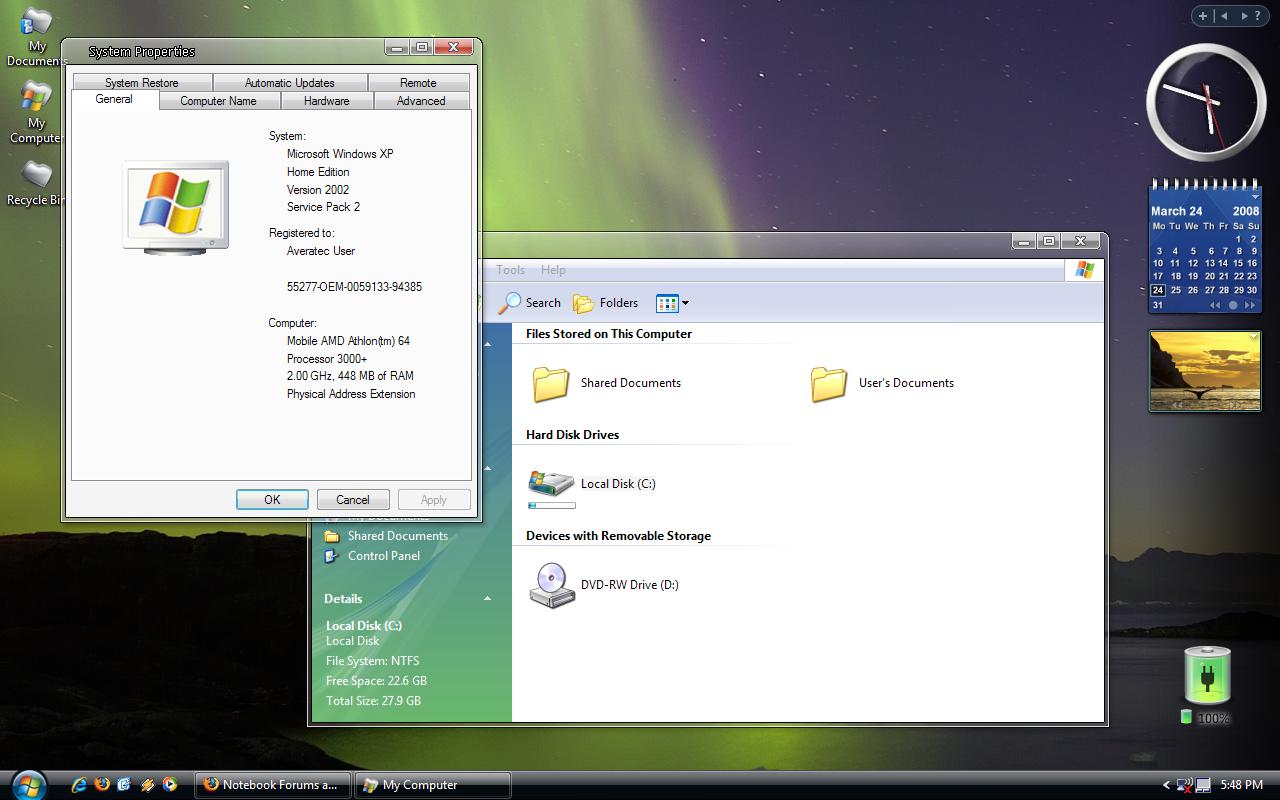Click the 5:48 PM taskbar clock
Viewport: 1280px width, 800px height.
point(1241,785)
